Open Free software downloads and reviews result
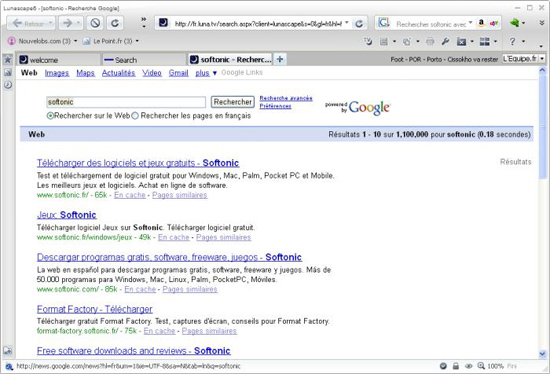The image size is (550, 374). point(134,351)
